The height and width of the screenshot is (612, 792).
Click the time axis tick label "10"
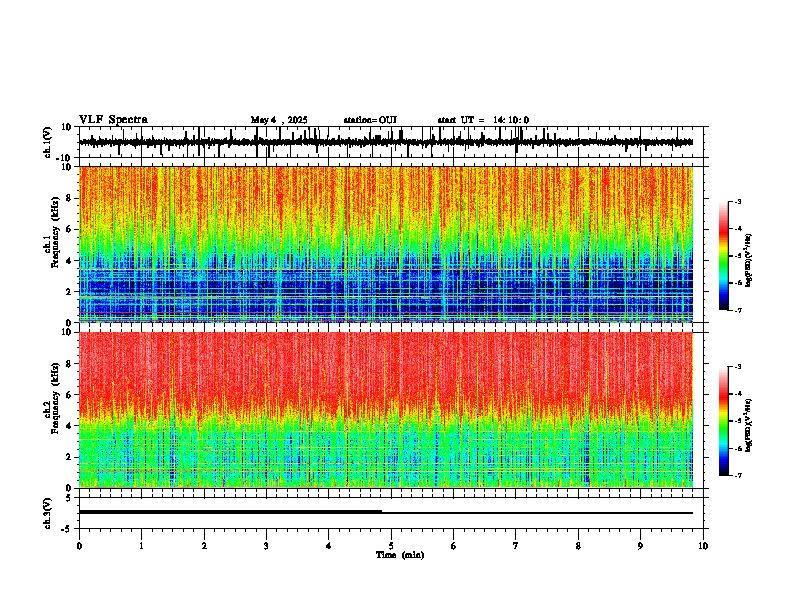[x=703, y=546]
